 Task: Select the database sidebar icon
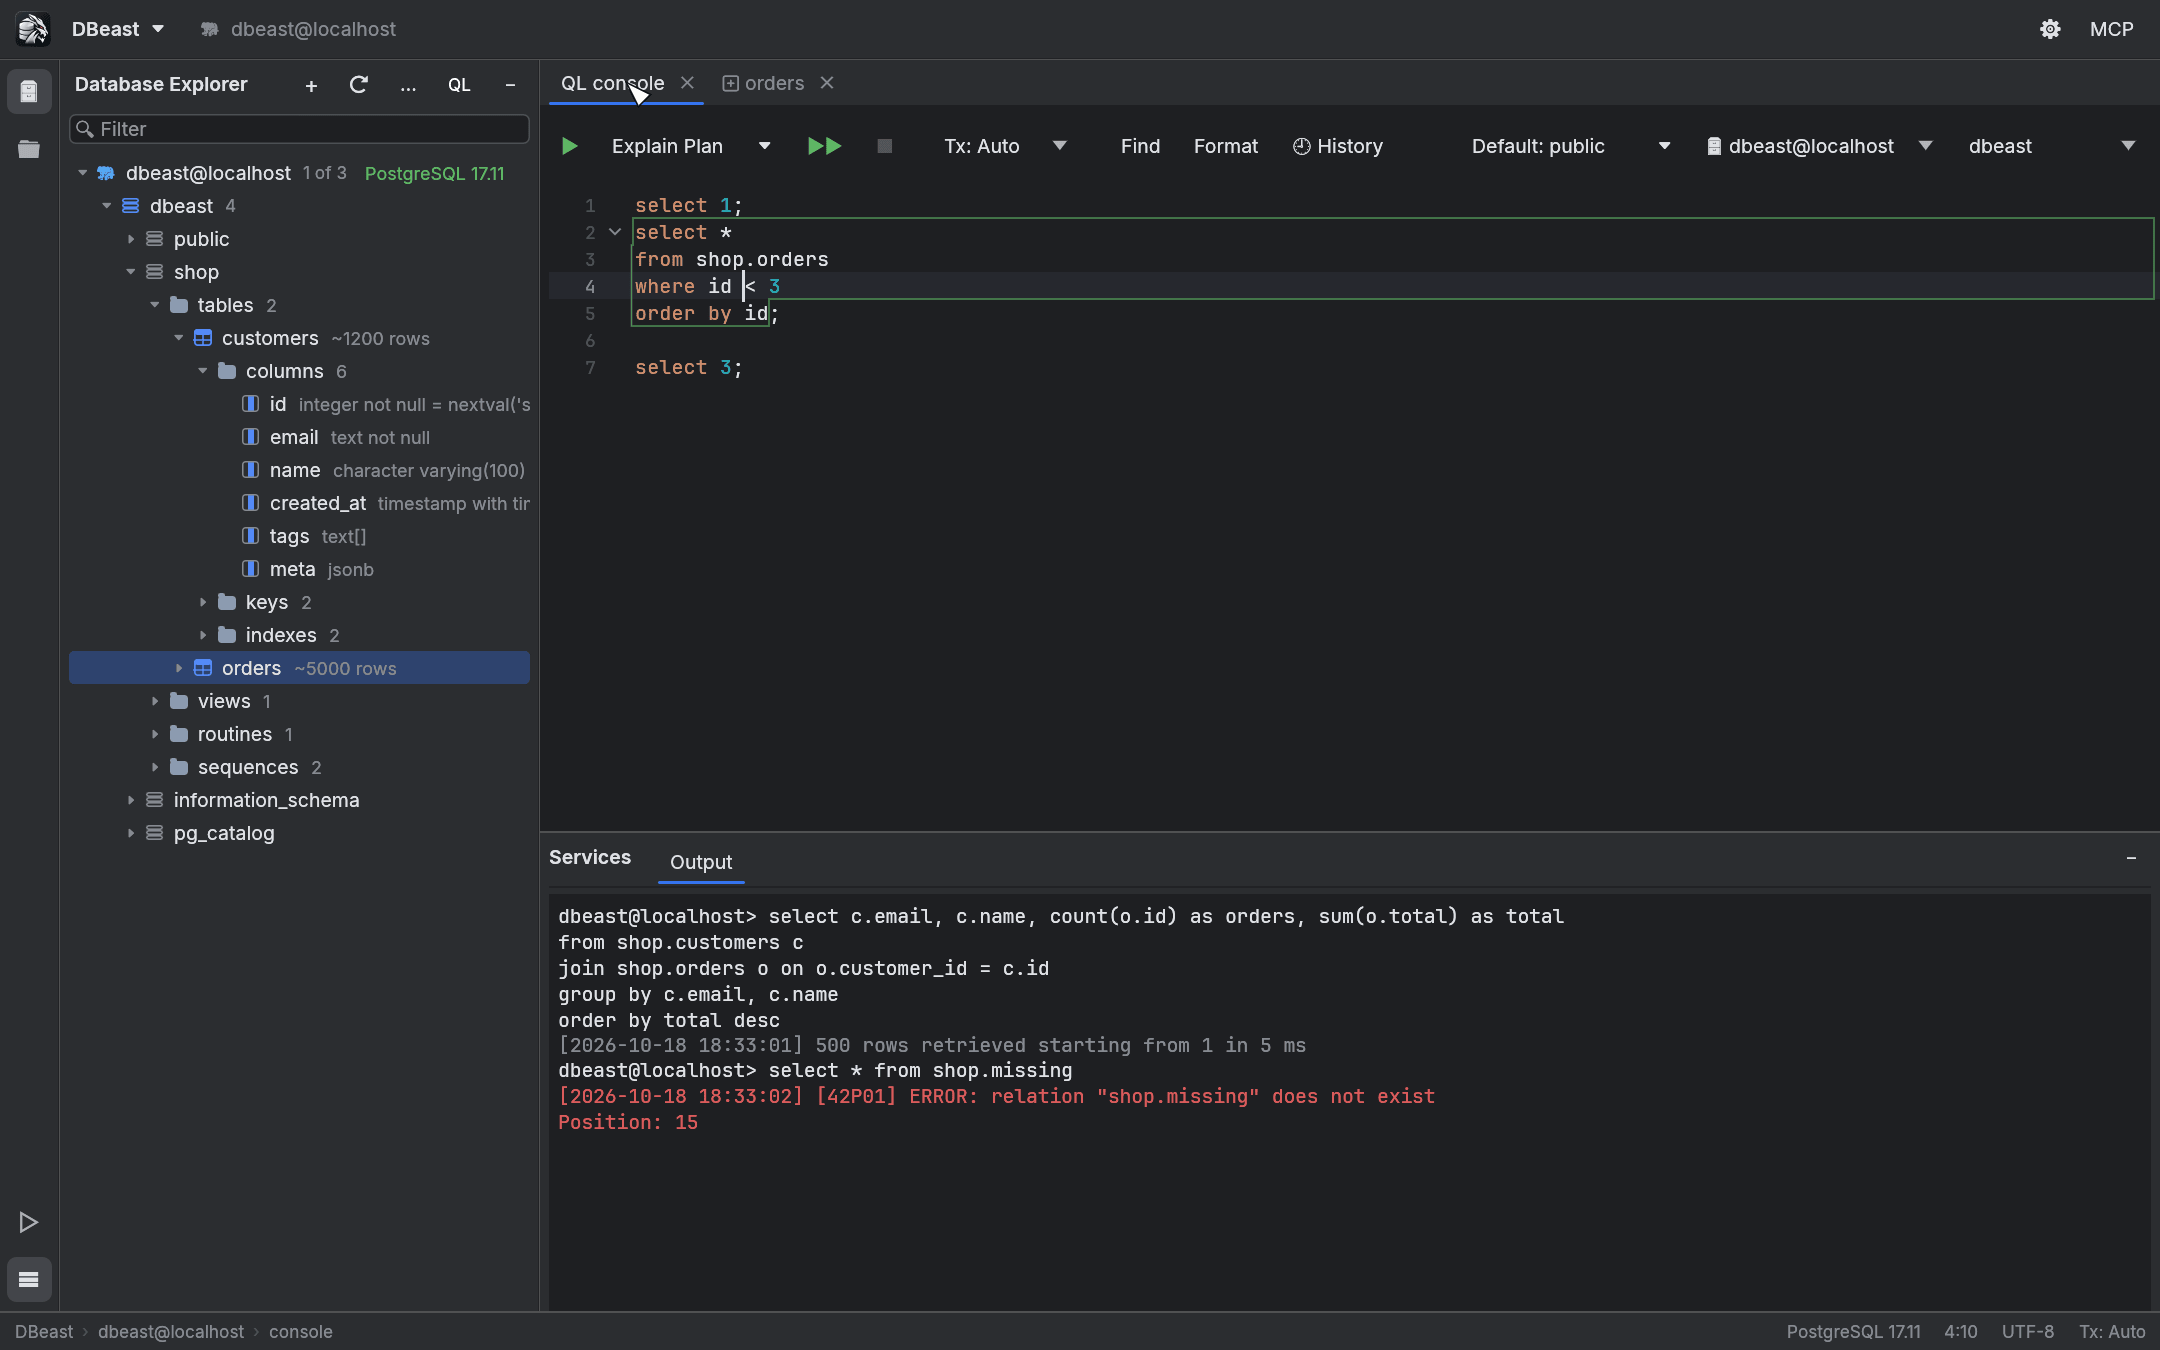coord(29,92)
